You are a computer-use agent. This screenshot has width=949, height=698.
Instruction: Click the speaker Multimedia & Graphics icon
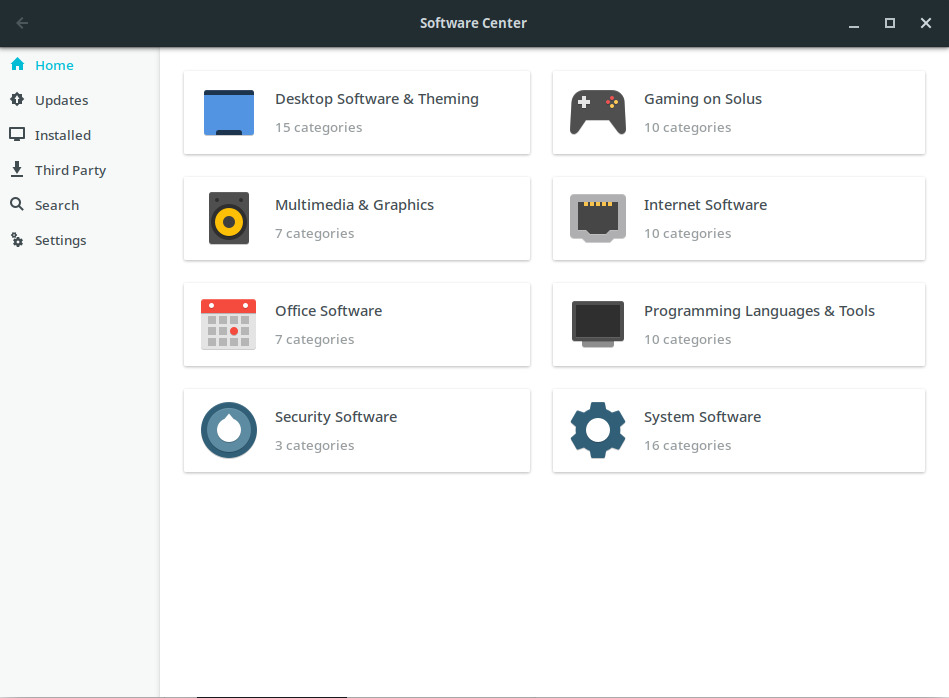[x=228, y=219]
